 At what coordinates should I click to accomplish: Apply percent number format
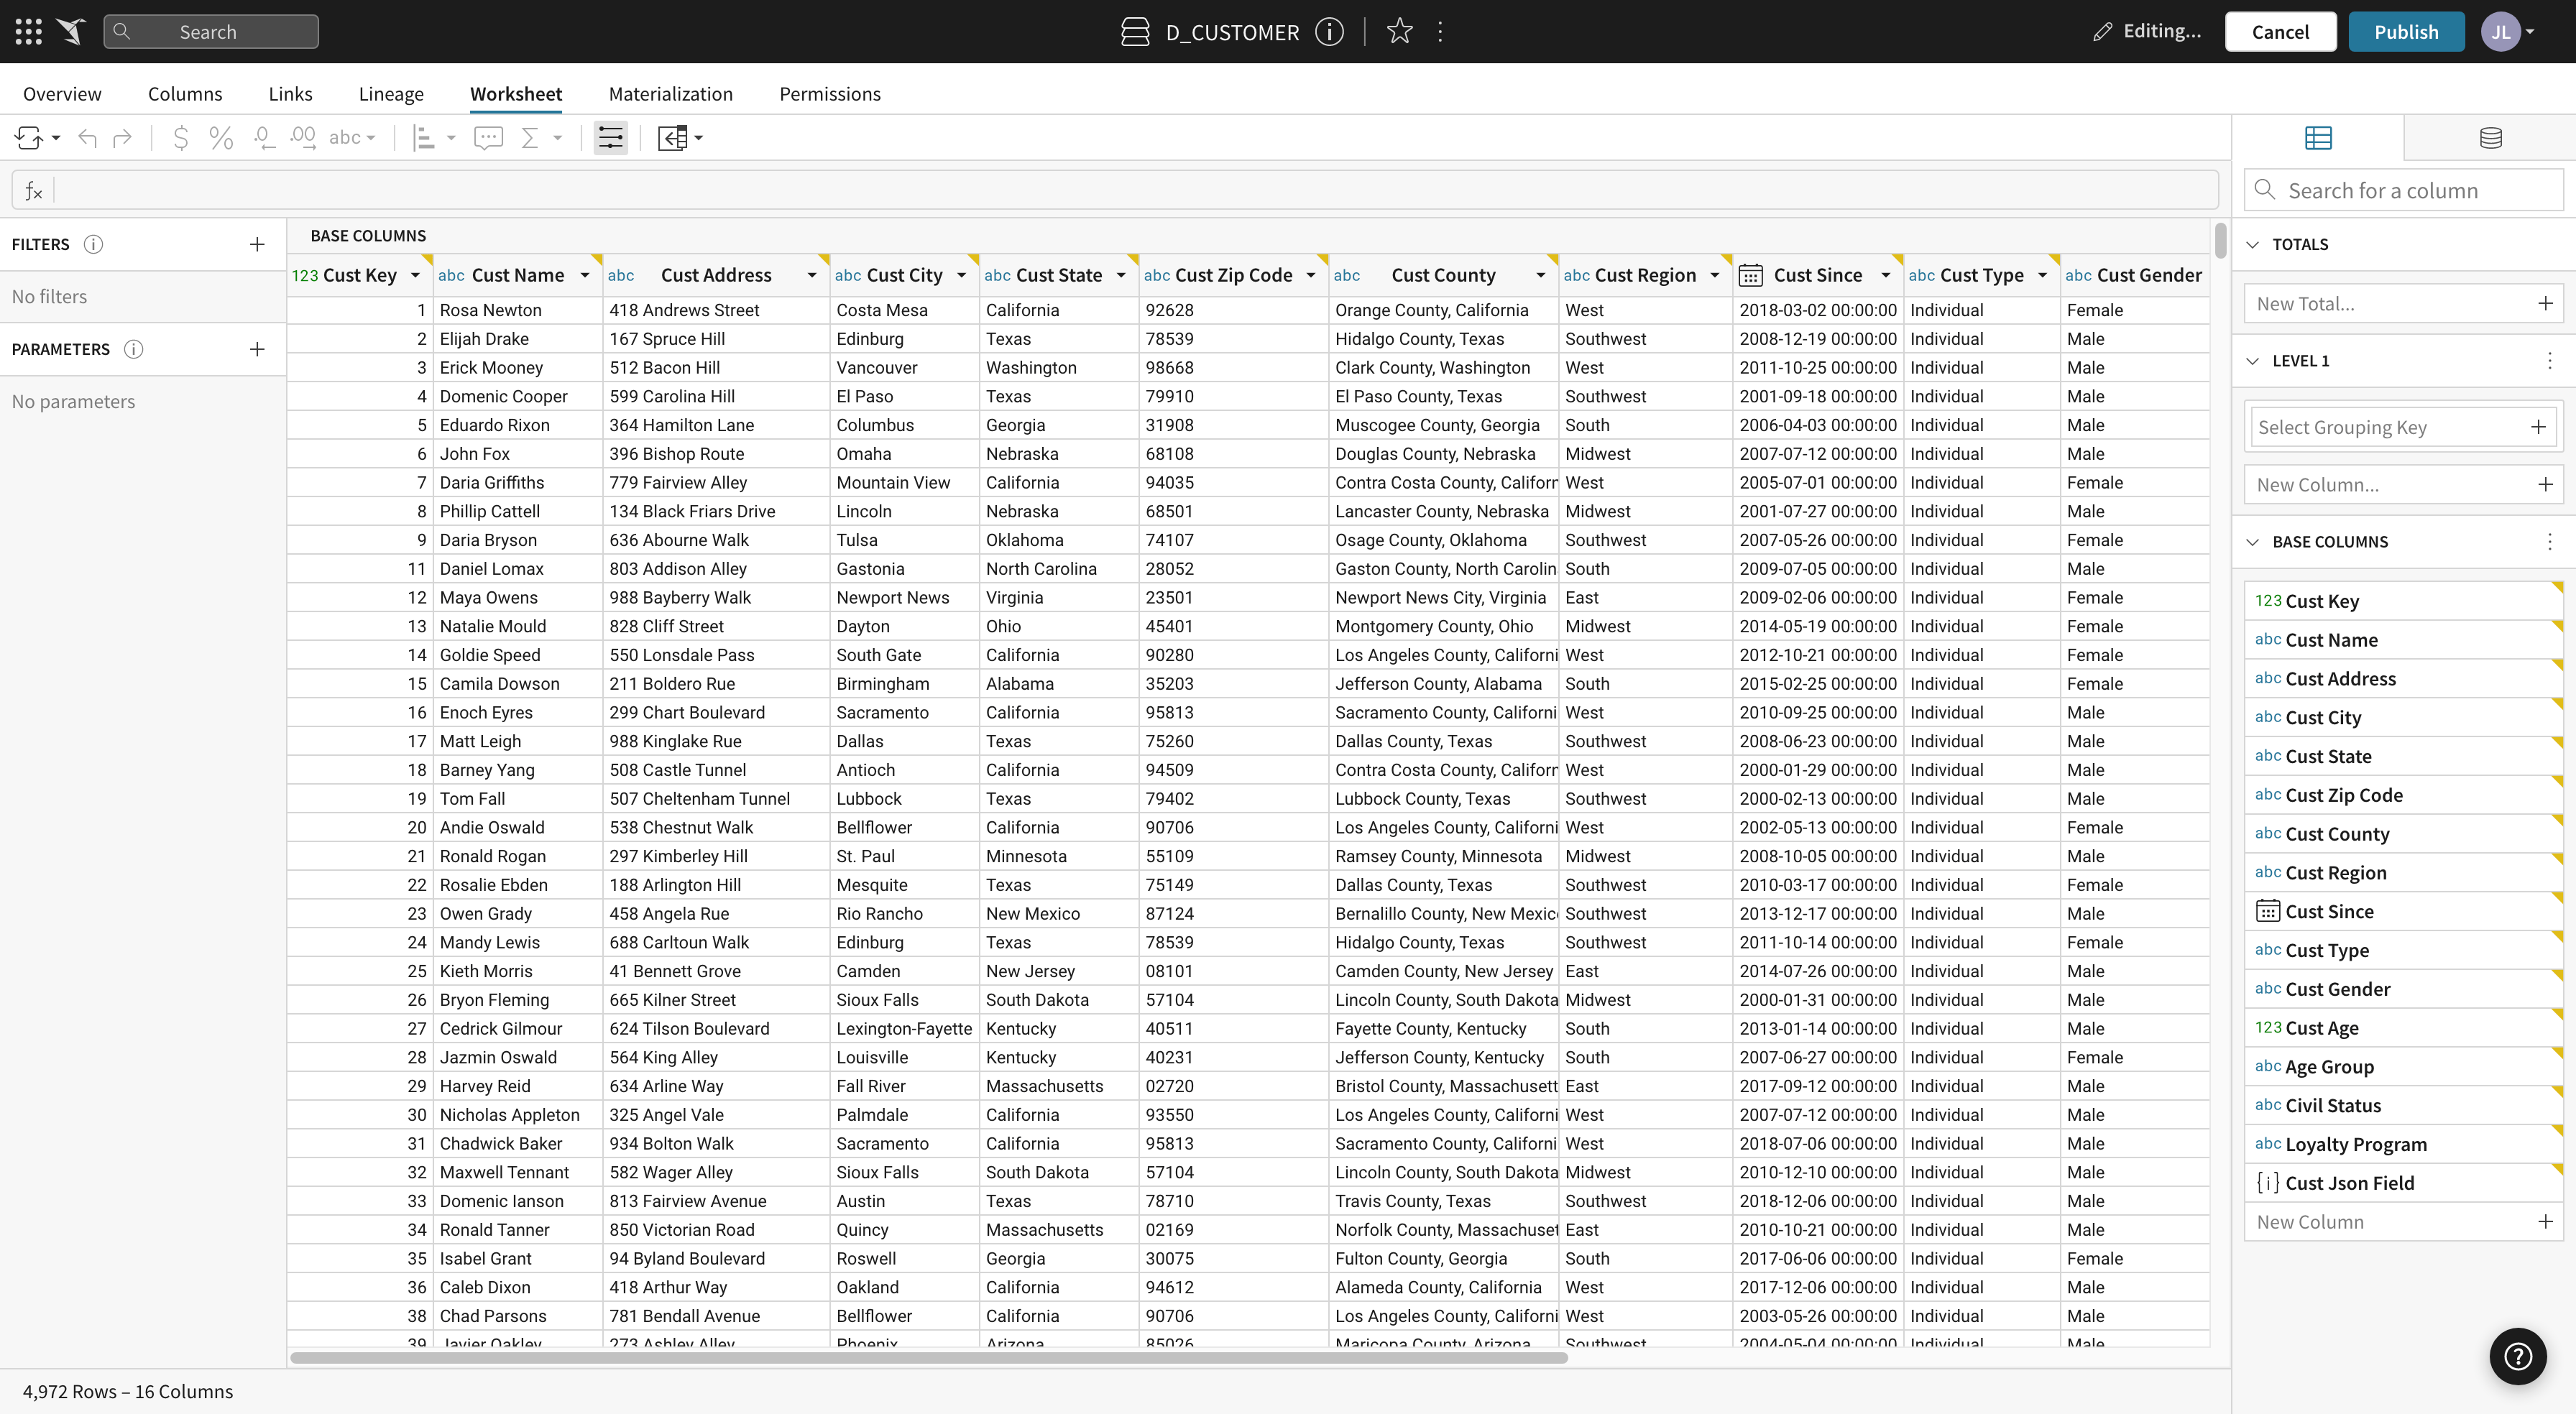click(x=221, y=138)
